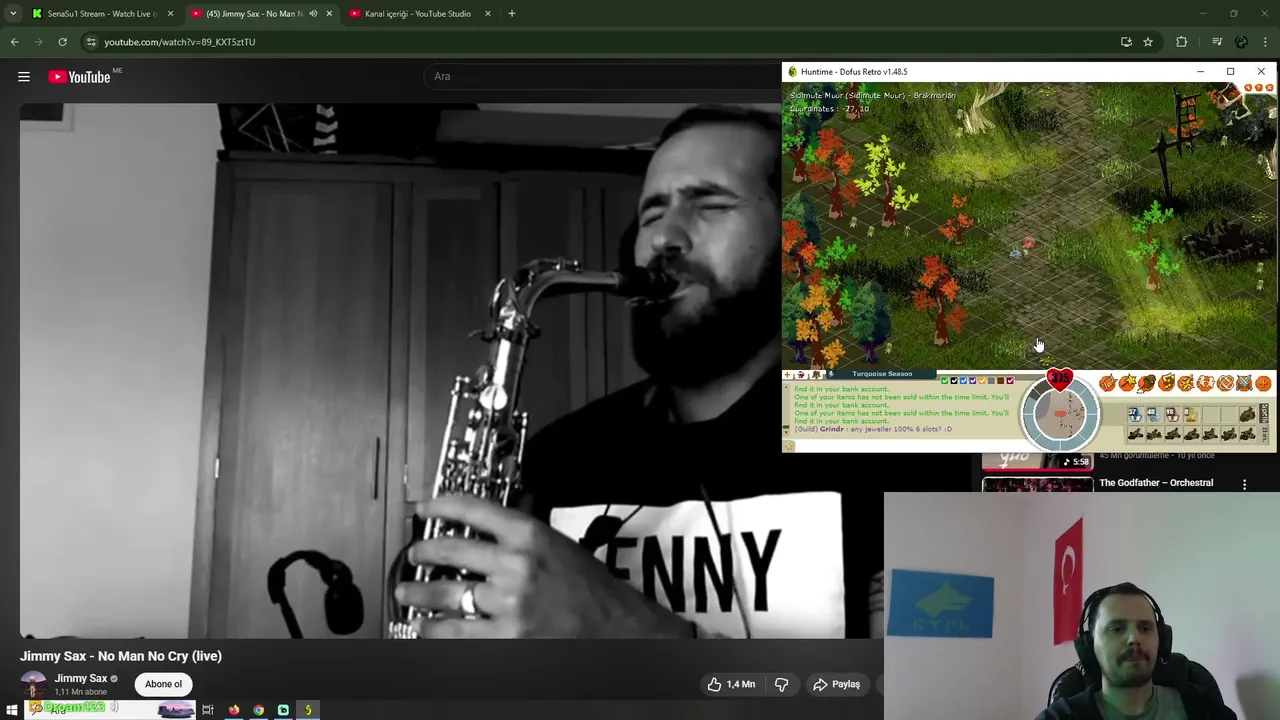Viewport: 1280px width, 720px height.
Task: Click the orange plus menu icon in Dofus
Action: [x=1264, y=383]
